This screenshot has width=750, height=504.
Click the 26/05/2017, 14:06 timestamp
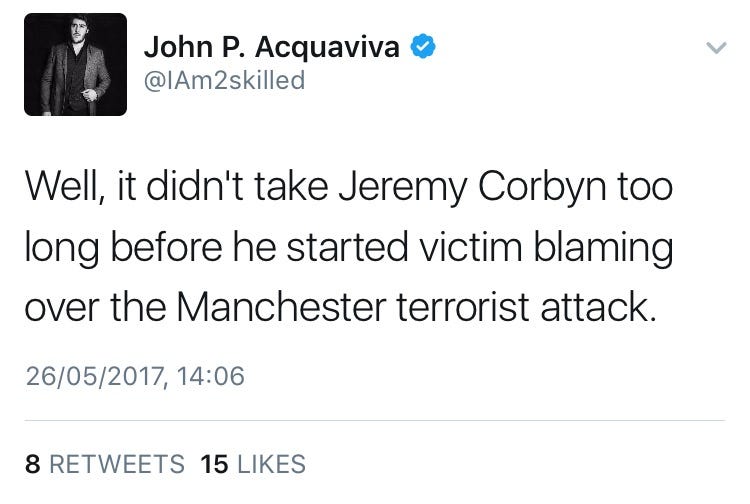click(135, 376)
